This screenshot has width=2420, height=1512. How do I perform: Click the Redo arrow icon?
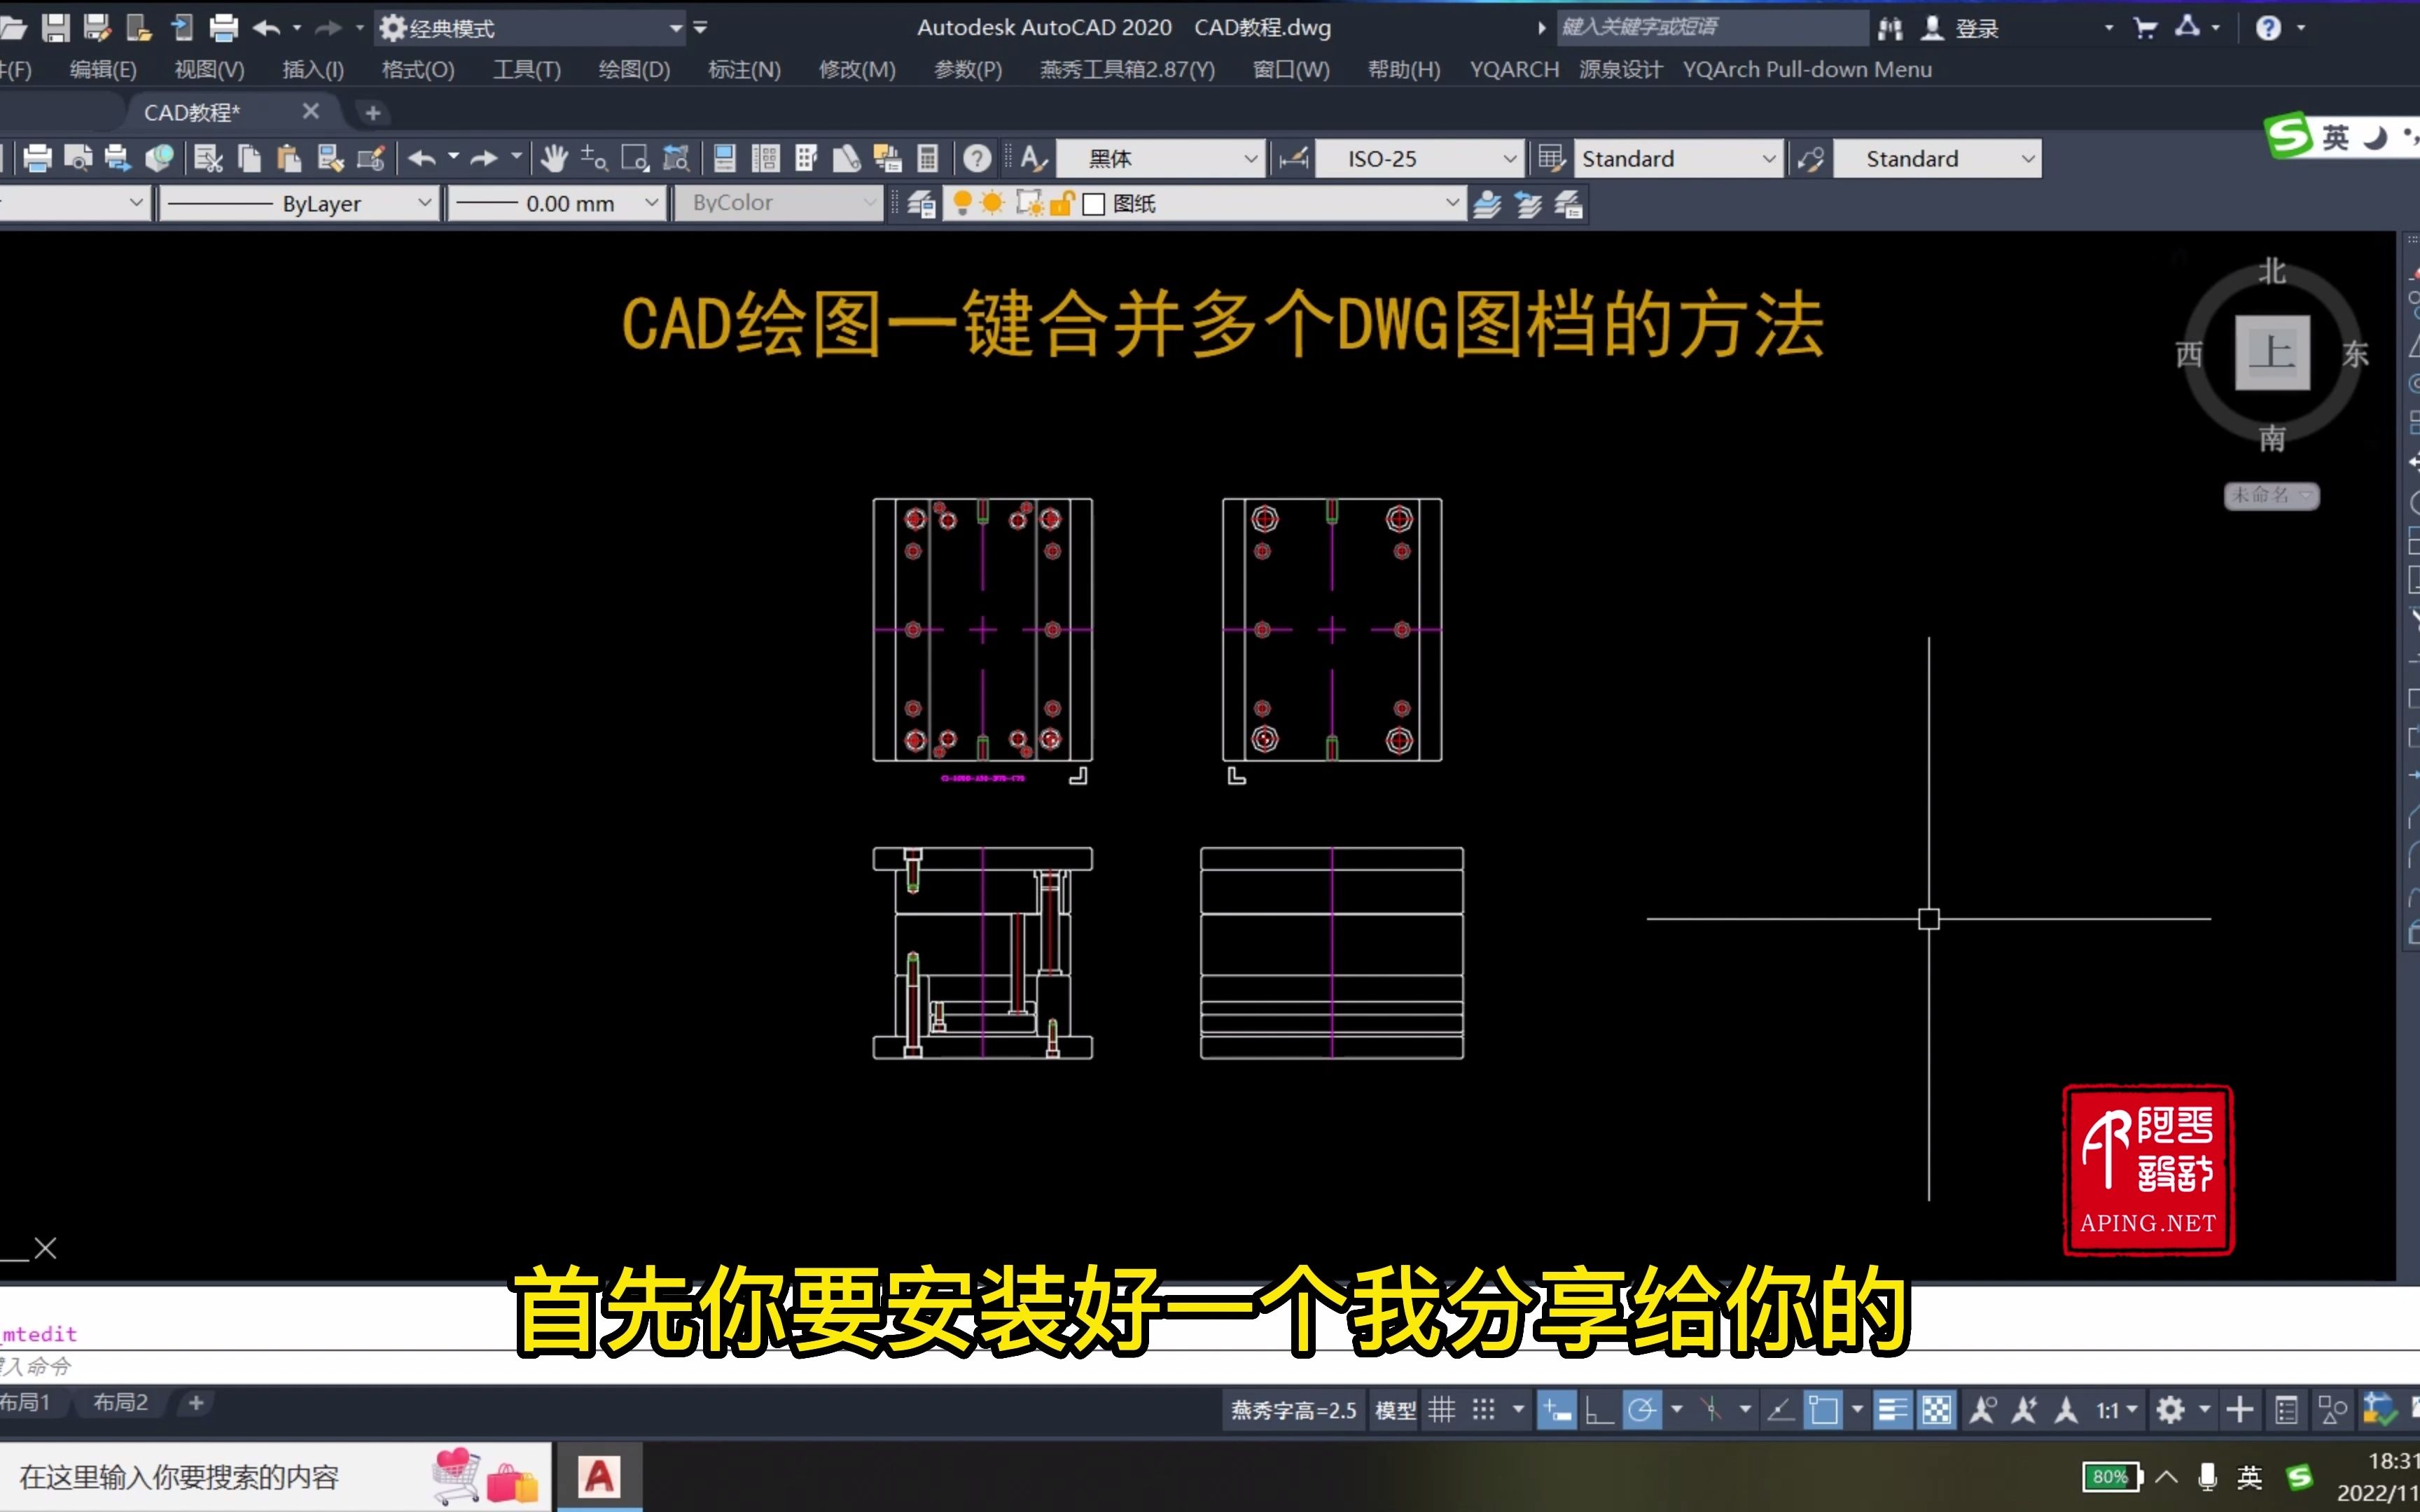(x=484, y=158)
